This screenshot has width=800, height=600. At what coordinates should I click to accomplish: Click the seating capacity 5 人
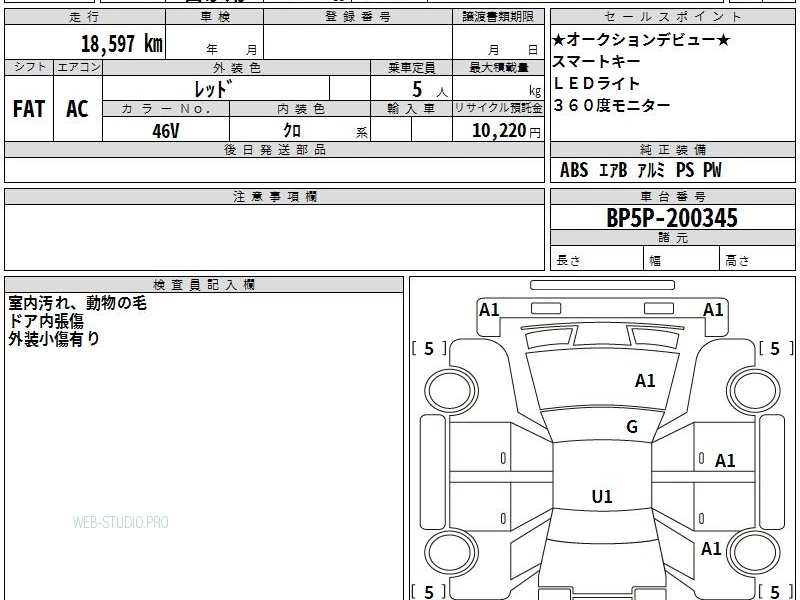(x=429, y=90)
